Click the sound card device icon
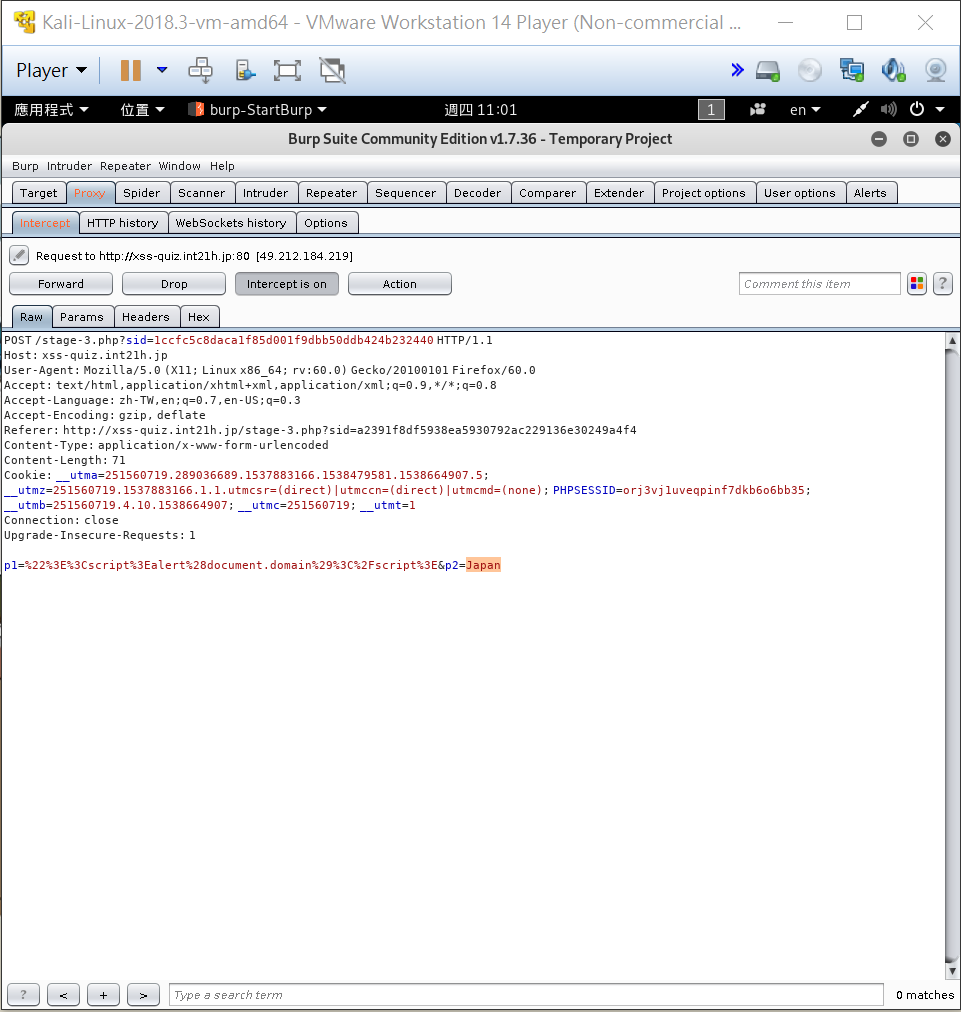Viewport: 961px width, 1012px height. click(893, 70)
